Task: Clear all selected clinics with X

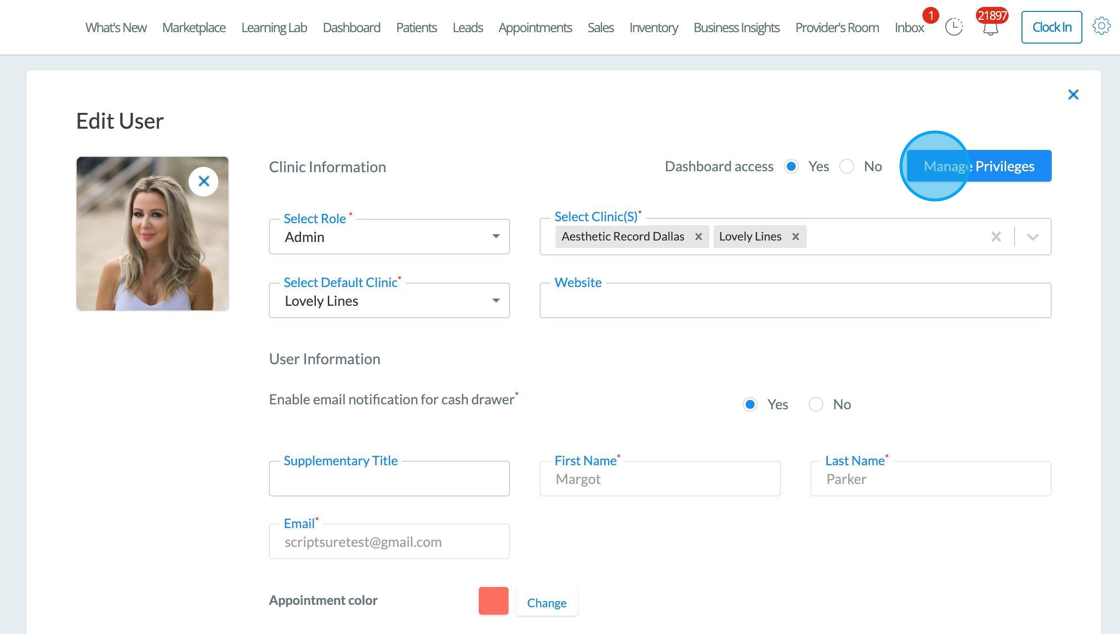Action: [996, 237]
